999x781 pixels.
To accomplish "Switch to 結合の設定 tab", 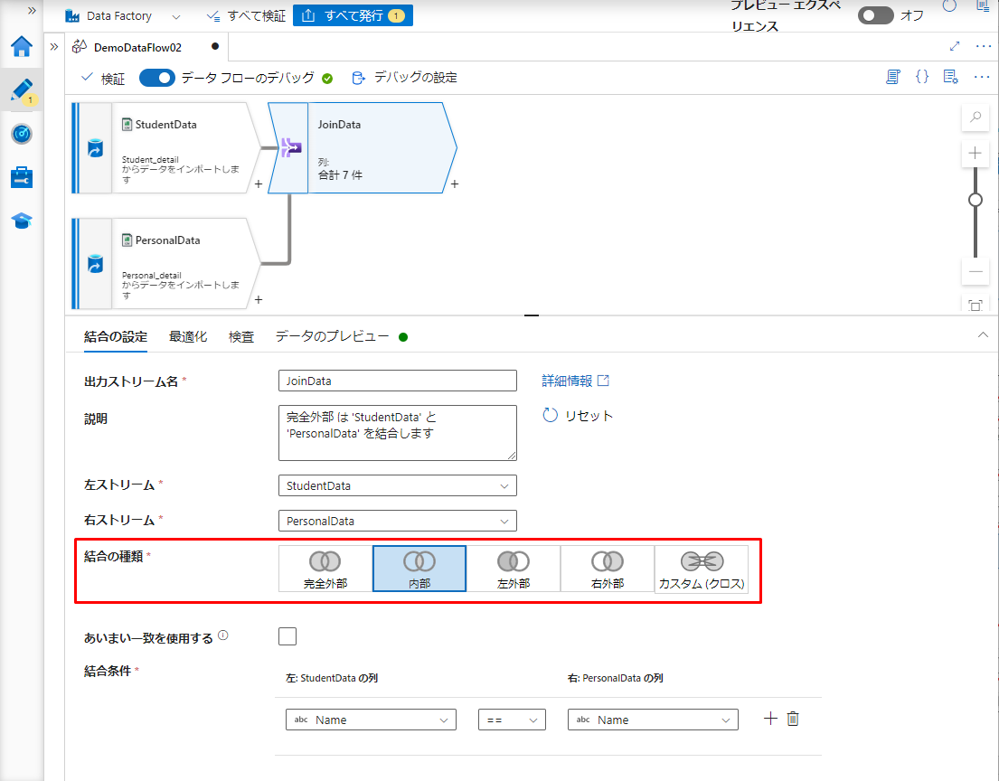I will (115, 337).
